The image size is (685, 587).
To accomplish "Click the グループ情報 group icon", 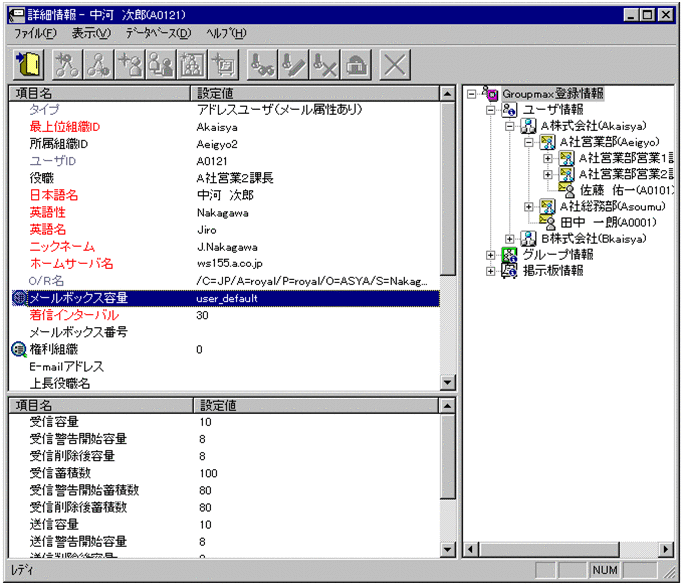I will (x=509, y=255).
